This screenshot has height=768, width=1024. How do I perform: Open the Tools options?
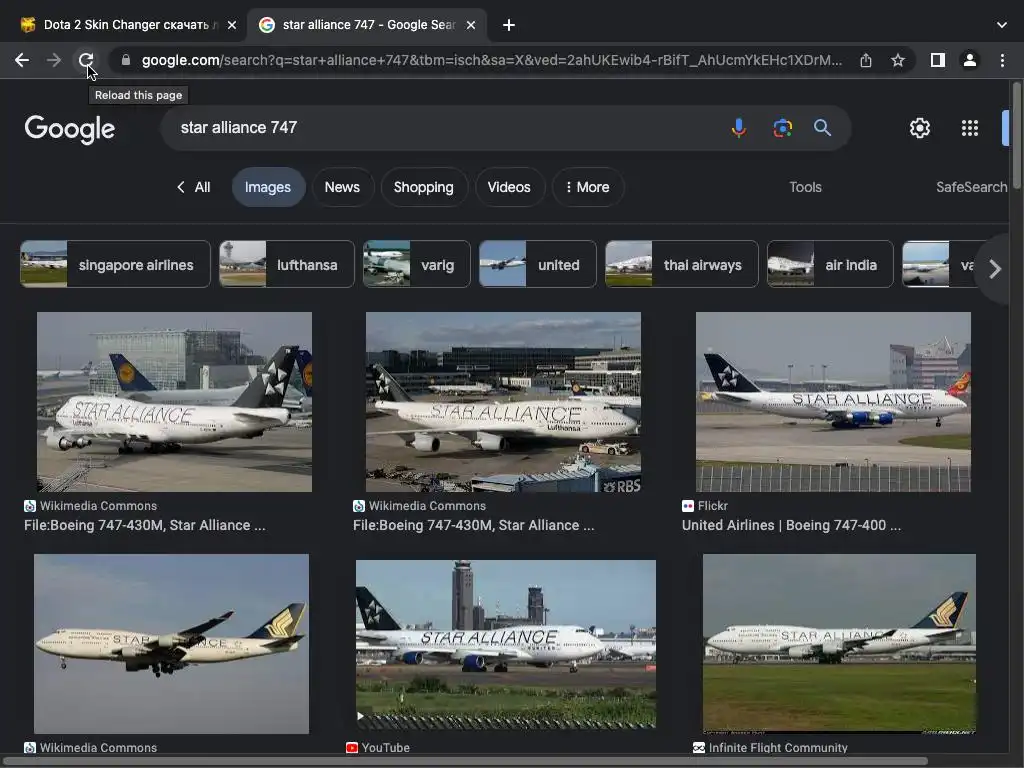click(x=805, y=187)
